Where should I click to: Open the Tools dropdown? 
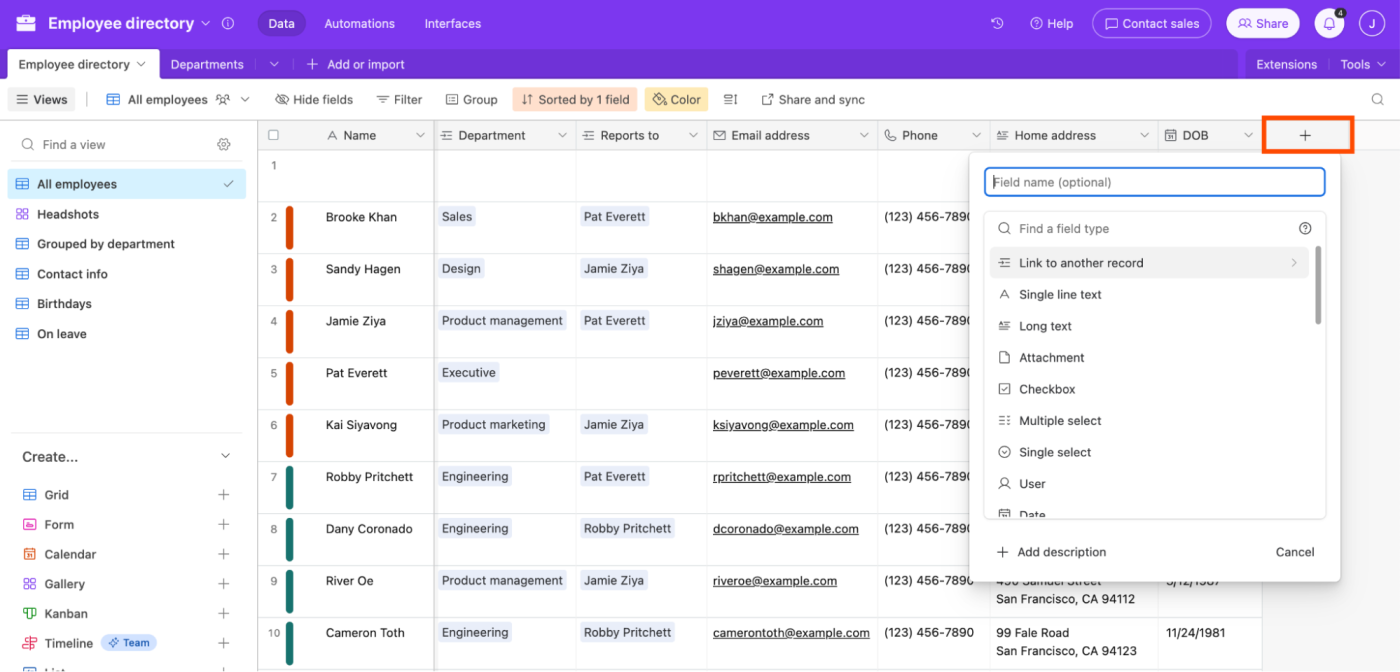click(1362, 64)
